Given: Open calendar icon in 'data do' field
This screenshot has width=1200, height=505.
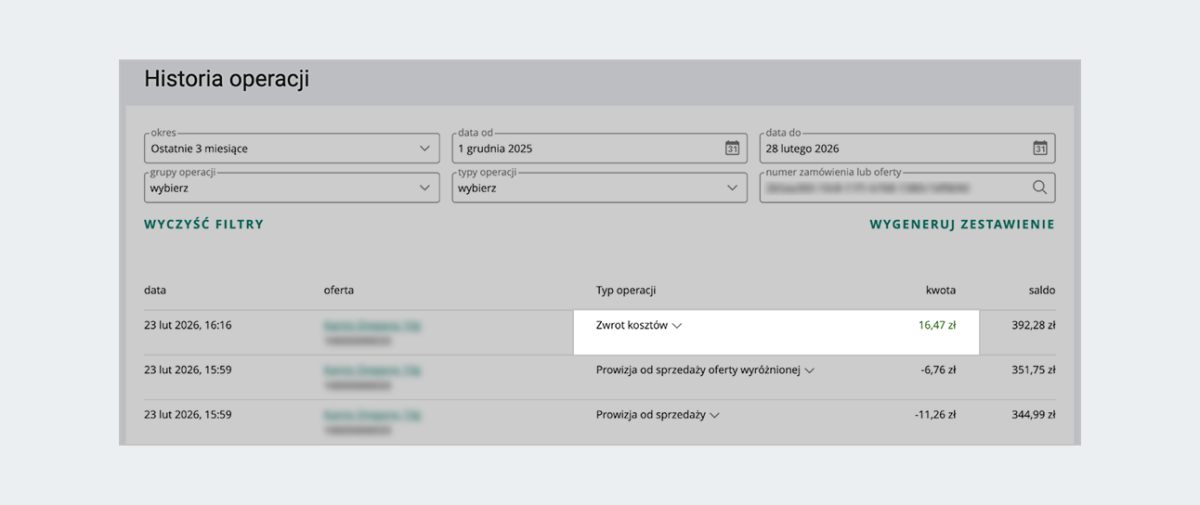Looking at the screenshot, I should coord(1039,149).
